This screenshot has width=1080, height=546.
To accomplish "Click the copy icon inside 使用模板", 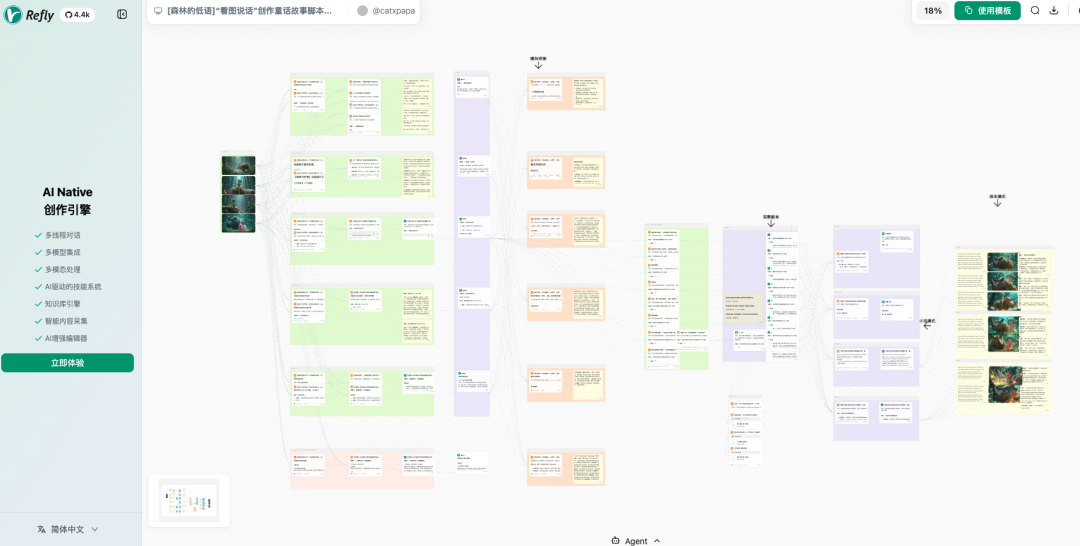I will click(968, 11).
